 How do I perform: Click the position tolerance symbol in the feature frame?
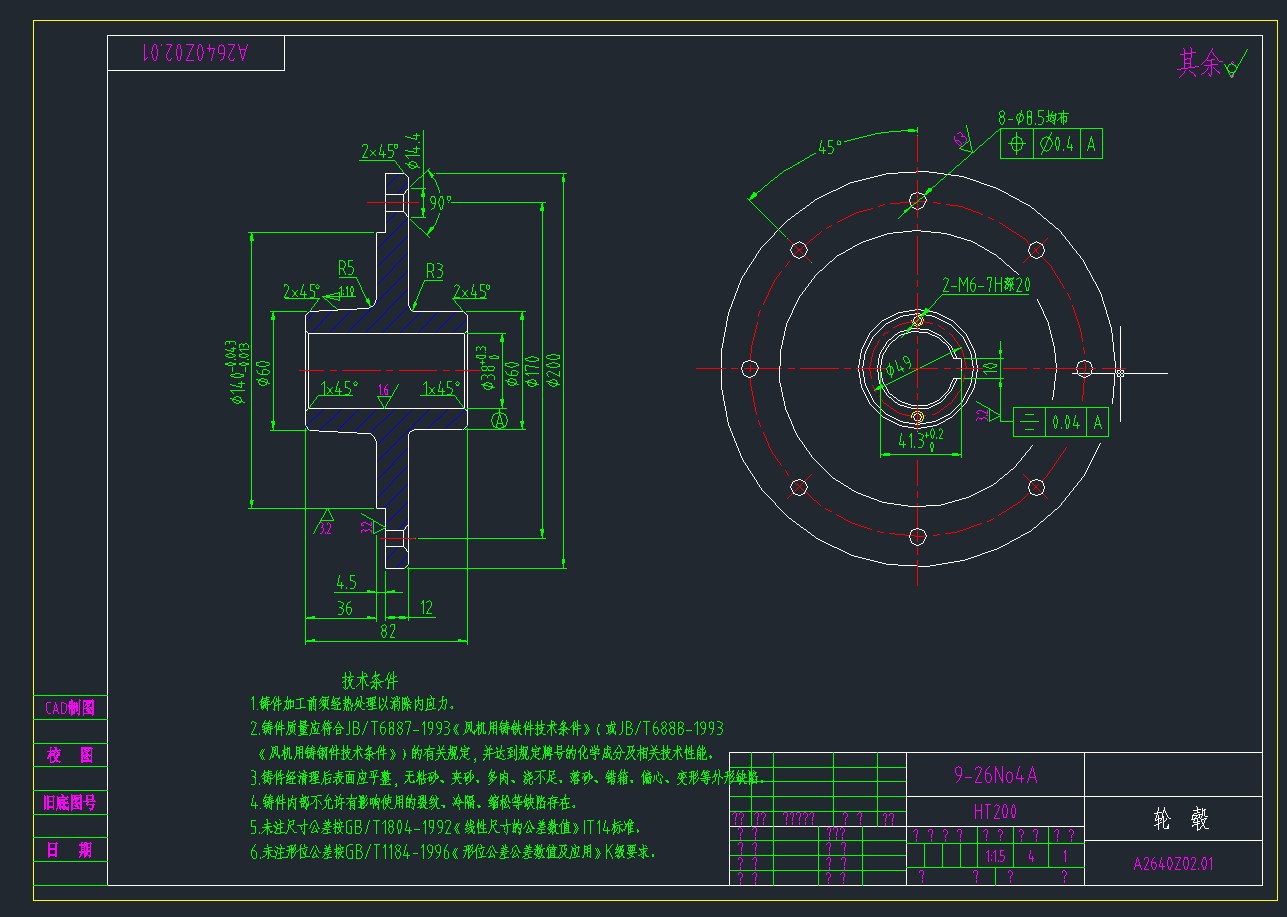1016,144
